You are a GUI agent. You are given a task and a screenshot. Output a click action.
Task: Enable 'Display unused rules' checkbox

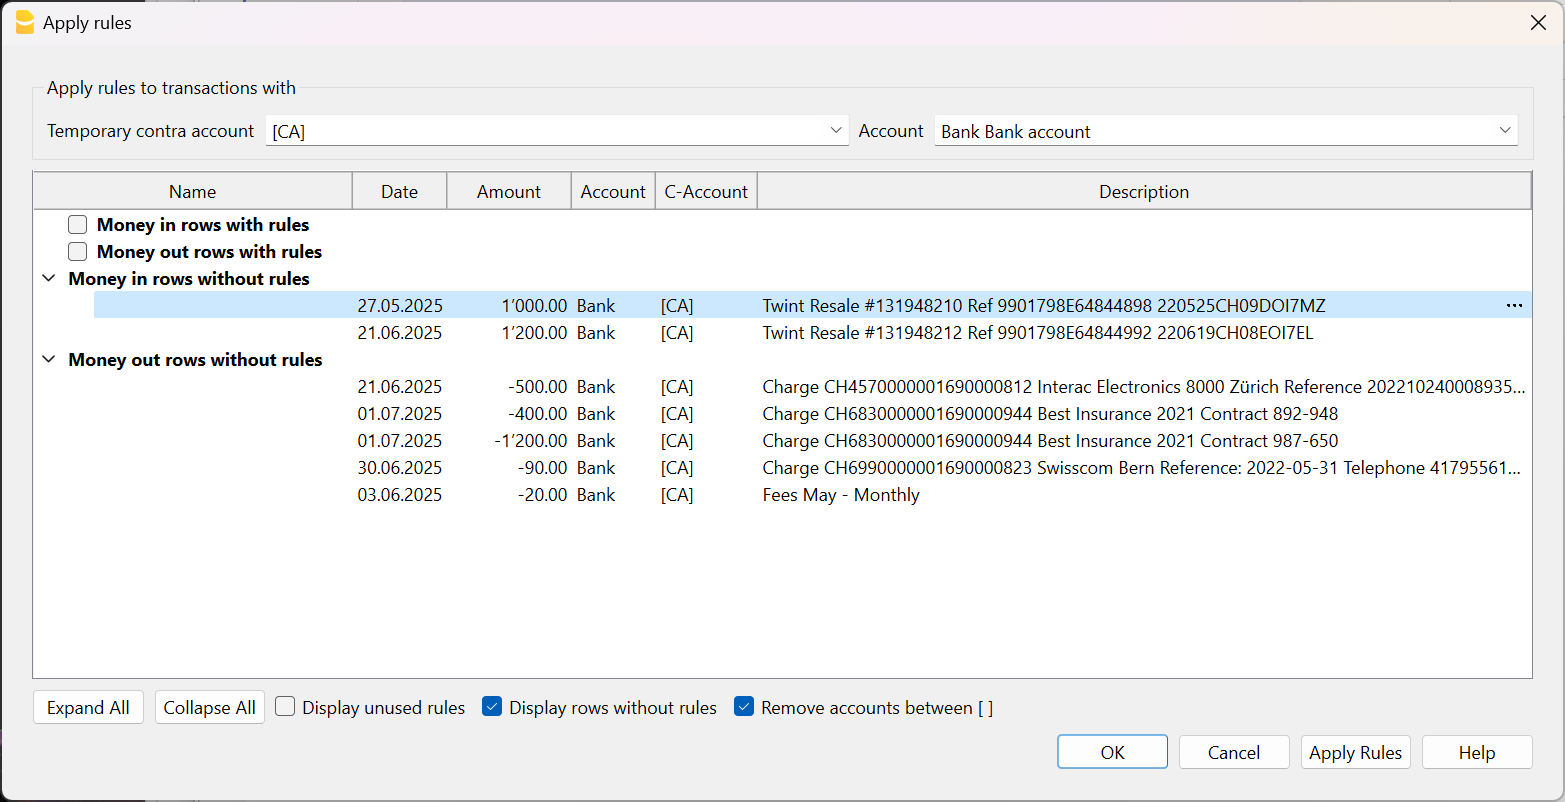coord(286,707)
